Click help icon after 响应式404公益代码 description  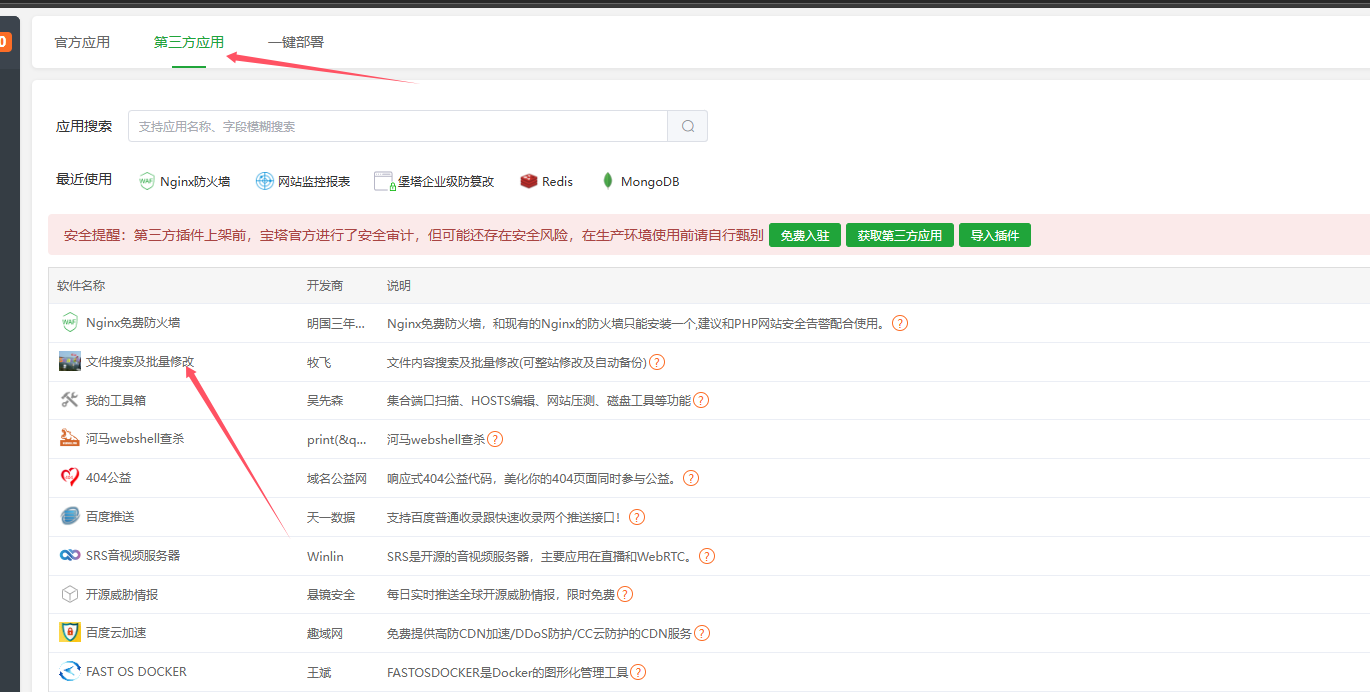pyautogui.click(x=690, y=478)
